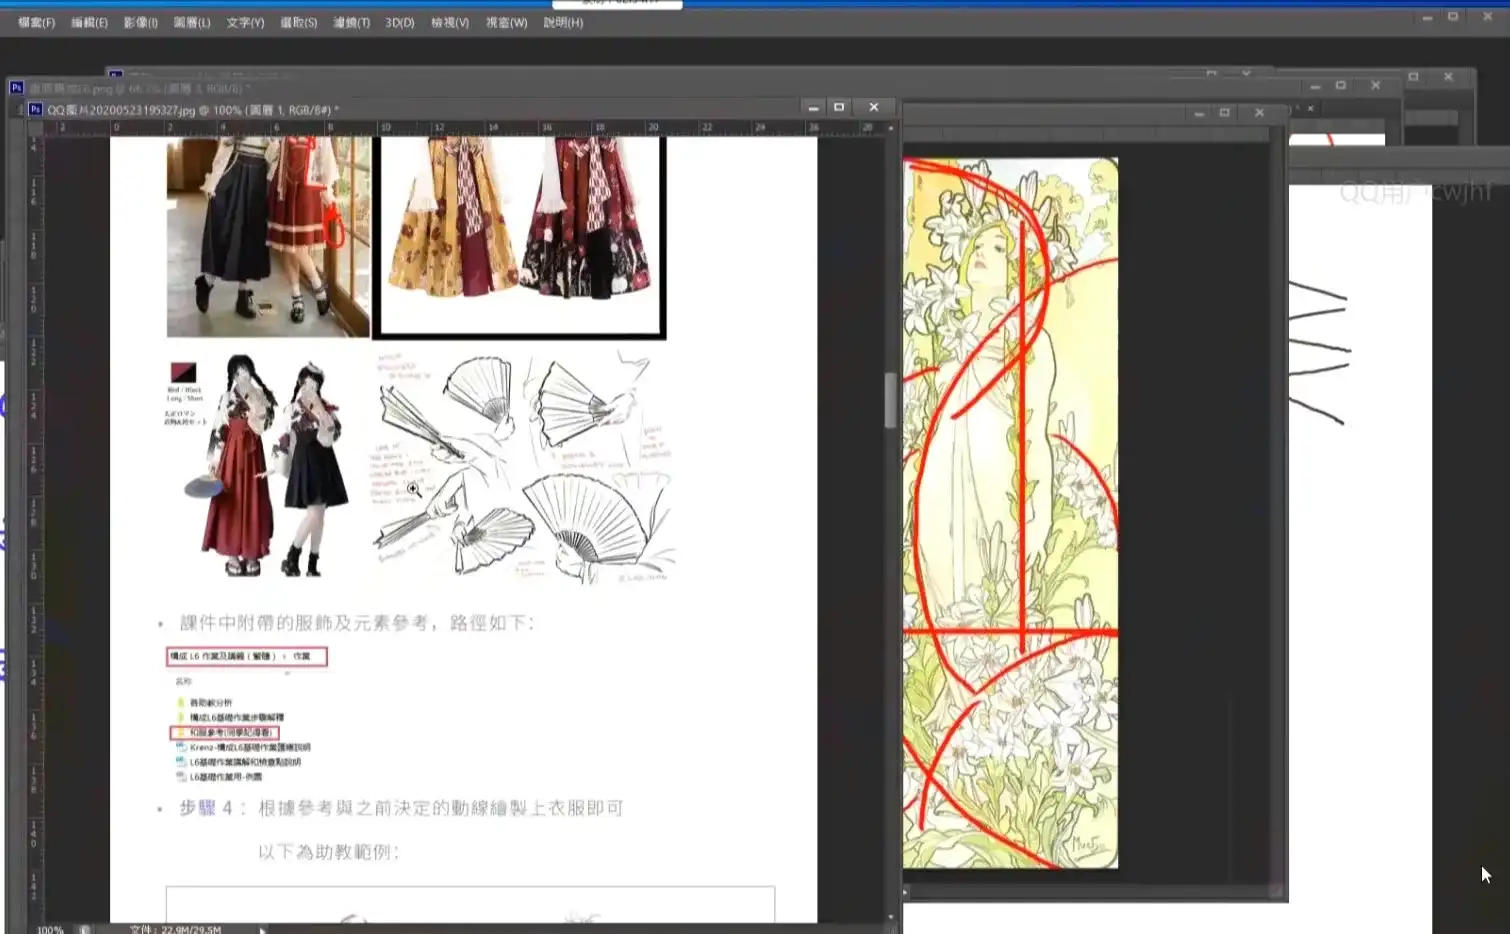The width and height of the screenshot is (1510, 934).
Task: Open the 視窗(W) menu
Action: [504, 22]
